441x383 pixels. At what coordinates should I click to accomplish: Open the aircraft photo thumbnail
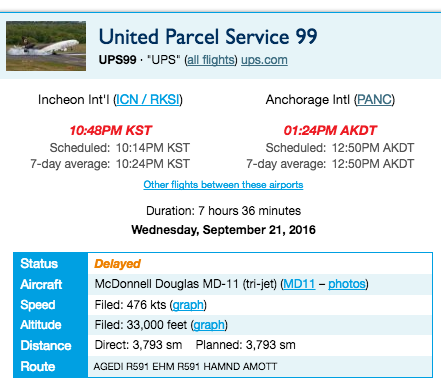(46, 46)
